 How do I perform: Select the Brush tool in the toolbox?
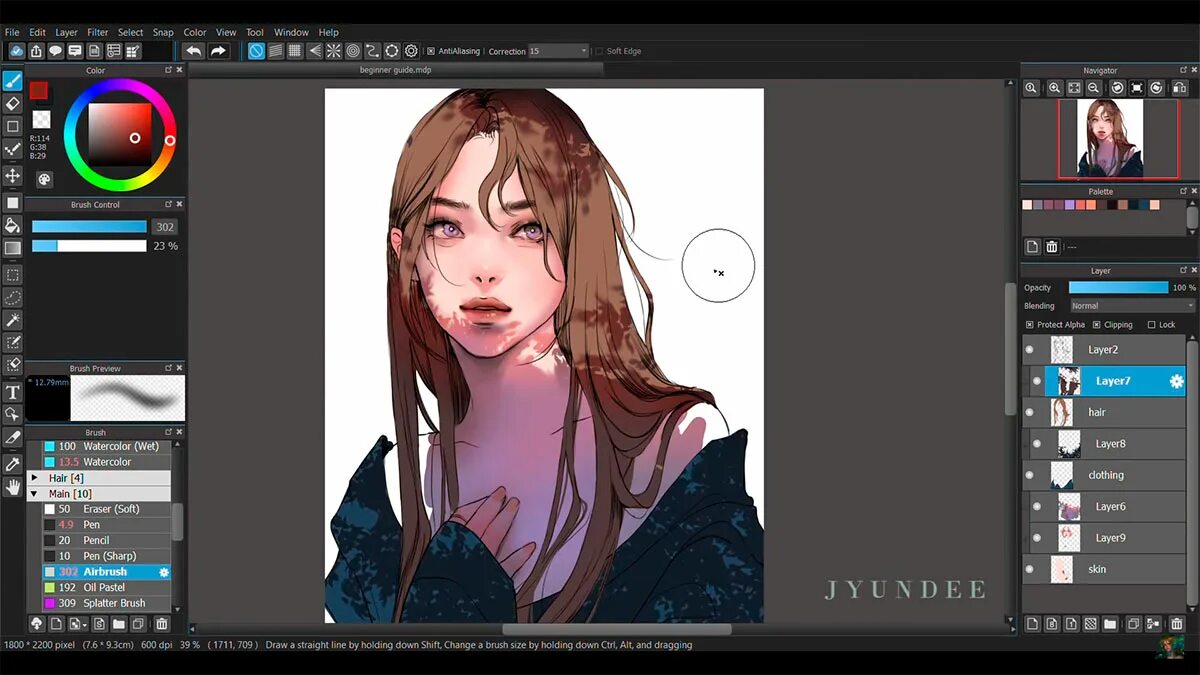click(13, 80)
